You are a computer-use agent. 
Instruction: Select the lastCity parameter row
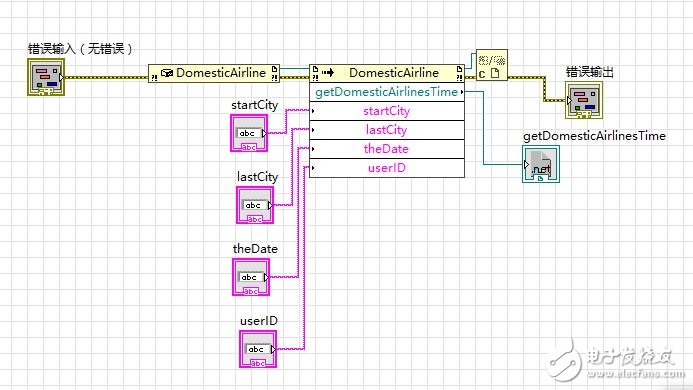coord(387,130)
